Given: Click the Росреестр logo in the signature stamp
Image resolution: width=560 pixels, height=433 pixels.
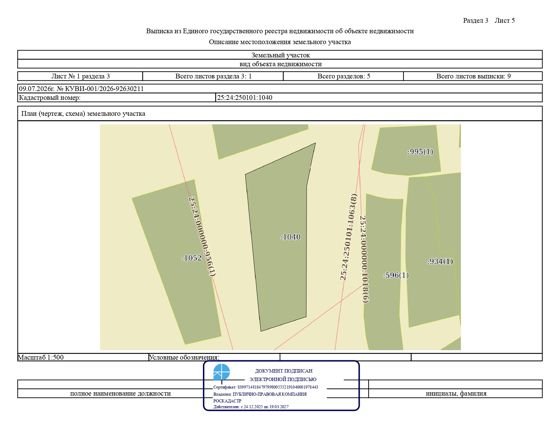Looking at the screenshot, I should click(x=222, y=373).
